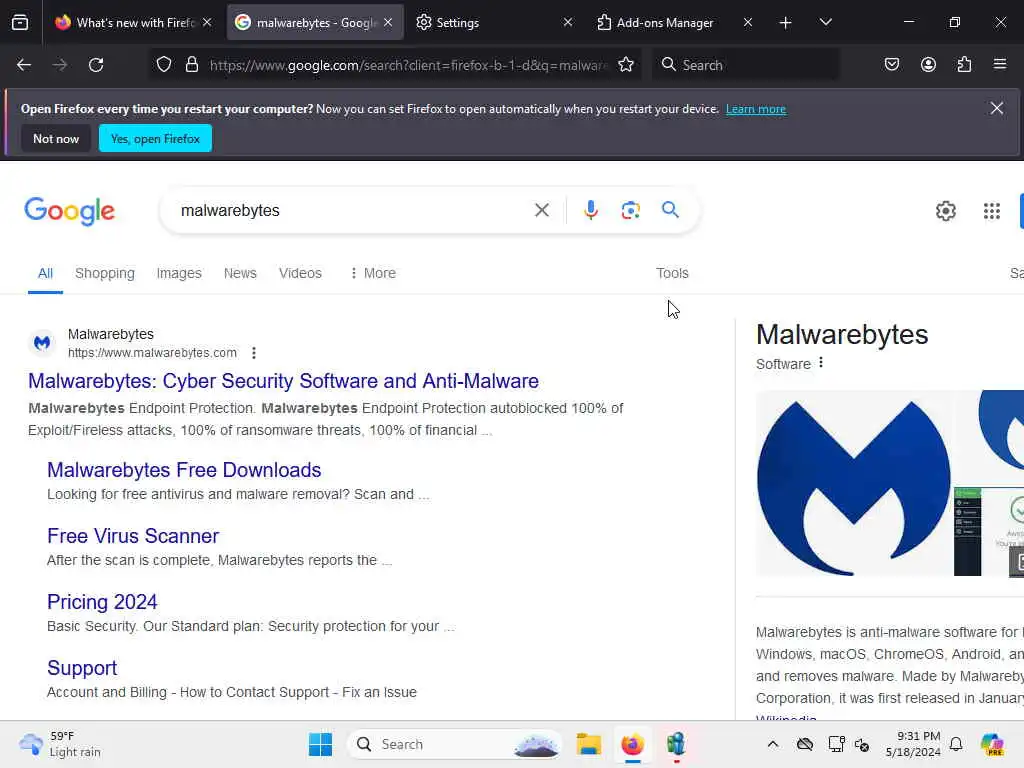This screenshot has height=768, width=1024.
Task: Select the Shopping results tab
Action: pyautogui.click(x=104, y=273)
